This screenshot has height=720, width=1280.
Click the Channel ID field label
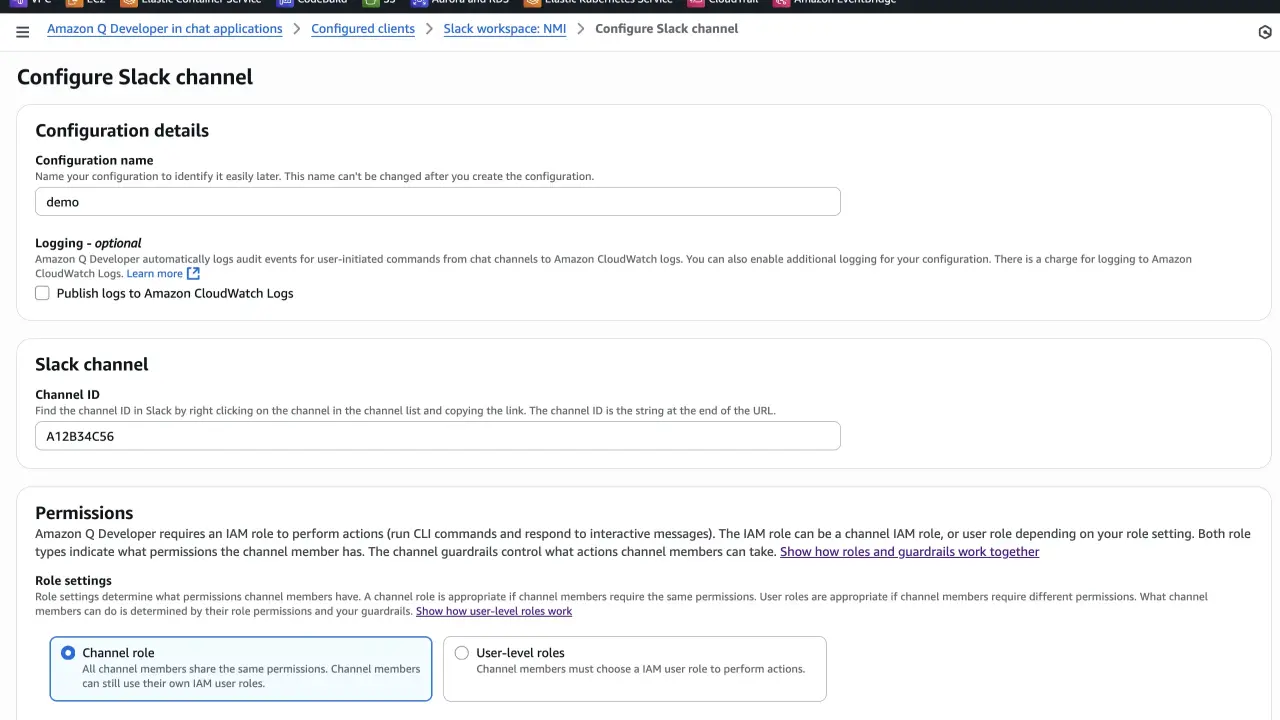click(67, 395)
